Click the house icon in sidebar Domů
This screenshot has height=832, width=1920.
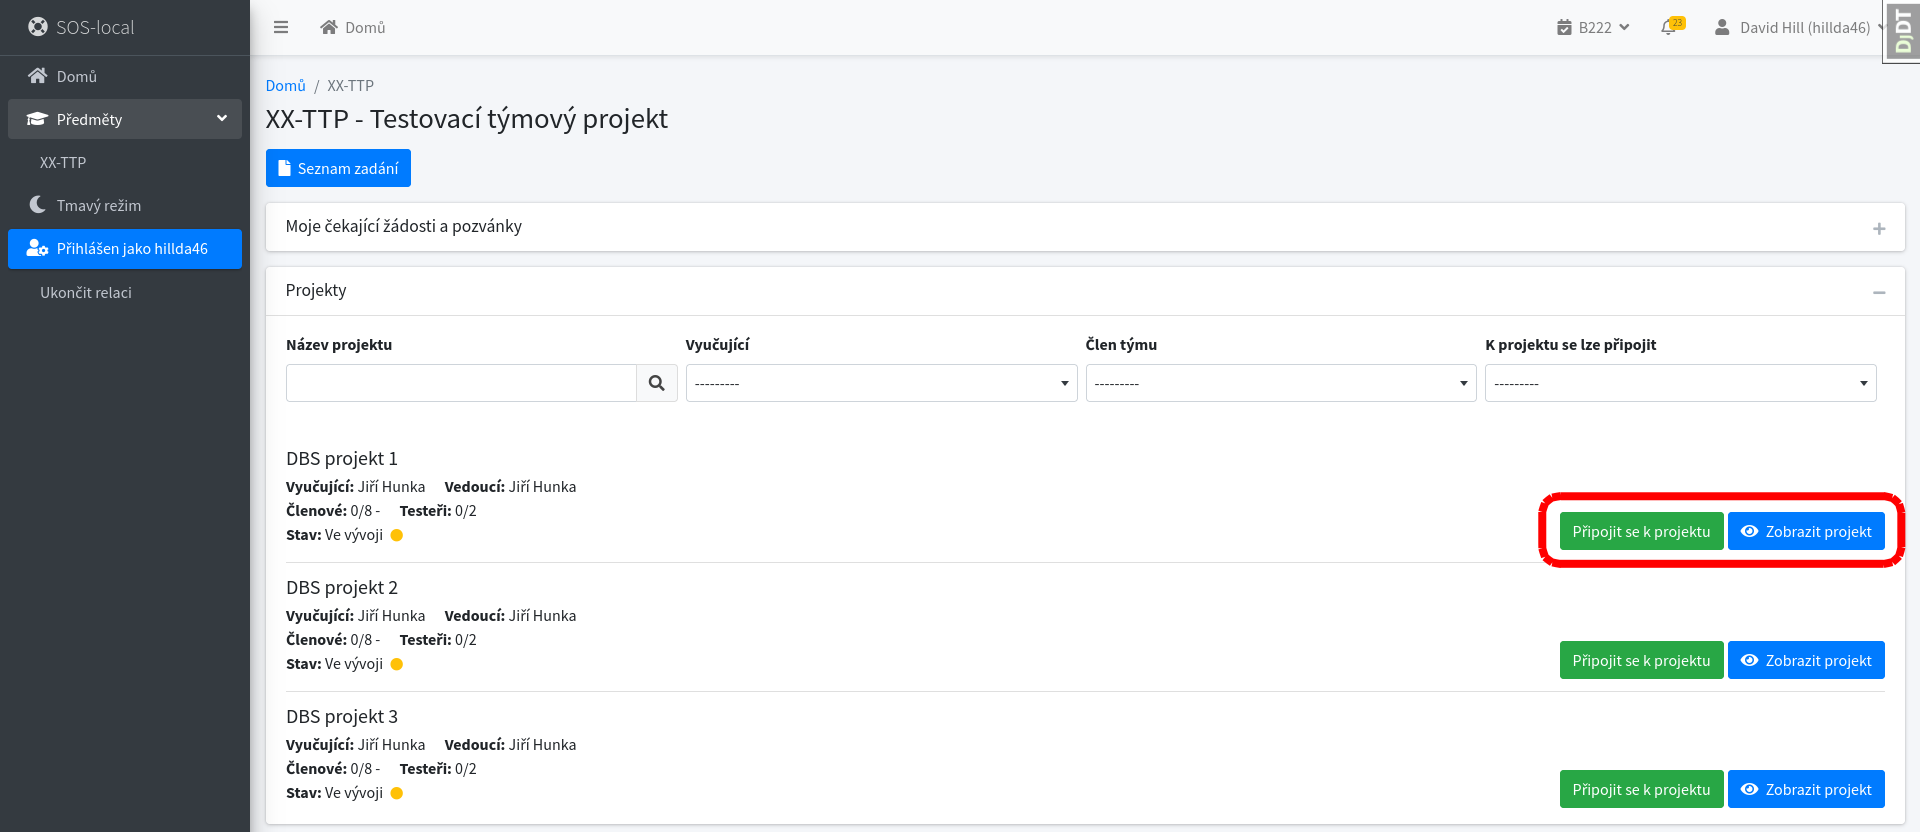(38, 76)
